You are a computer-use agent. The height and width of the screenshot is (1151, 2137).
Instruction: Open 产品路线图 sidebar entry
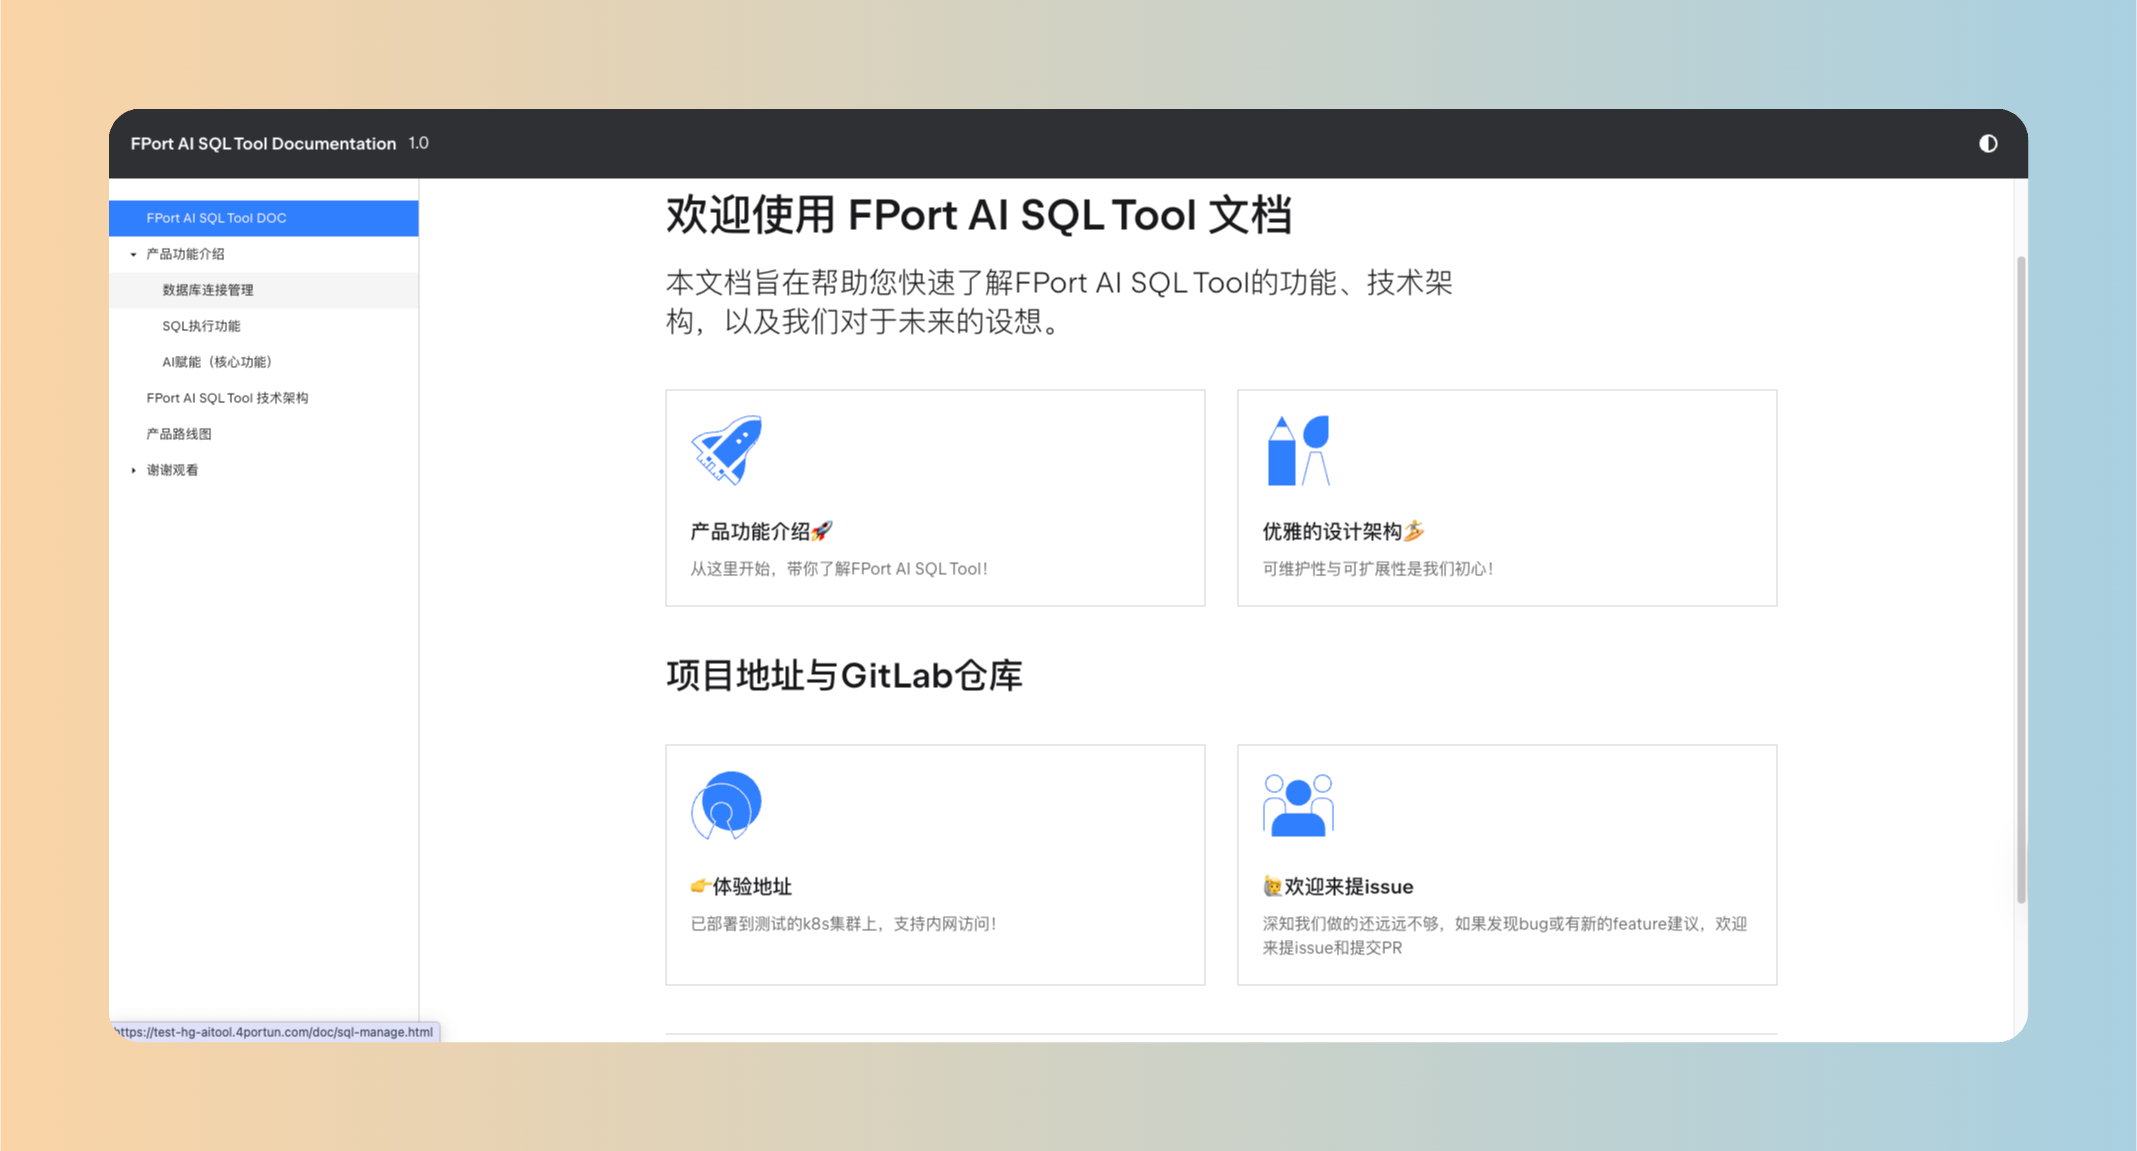click(179, 434)
